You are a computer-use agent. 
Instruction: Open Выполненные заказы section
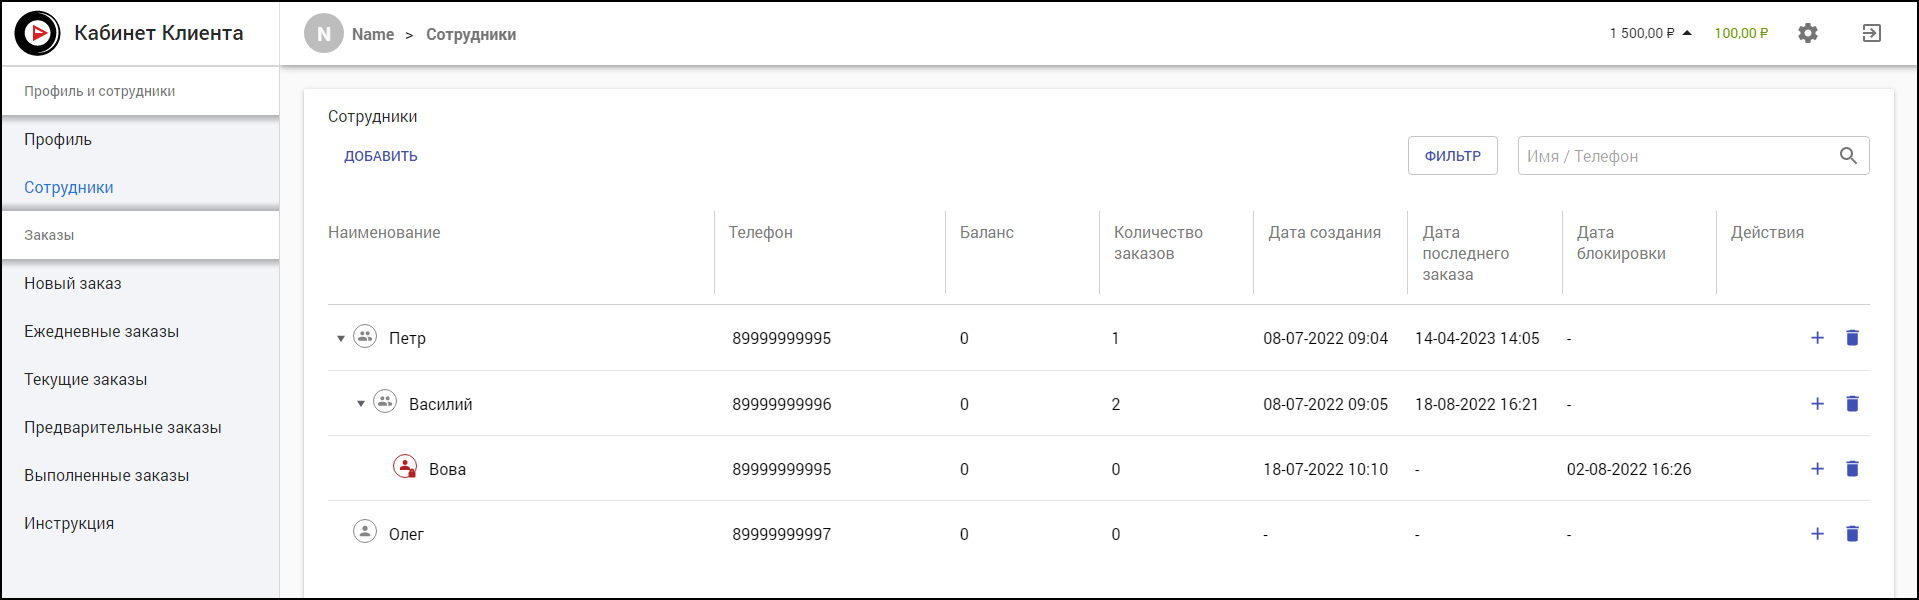pyautogui.click(x=106, y=476)
